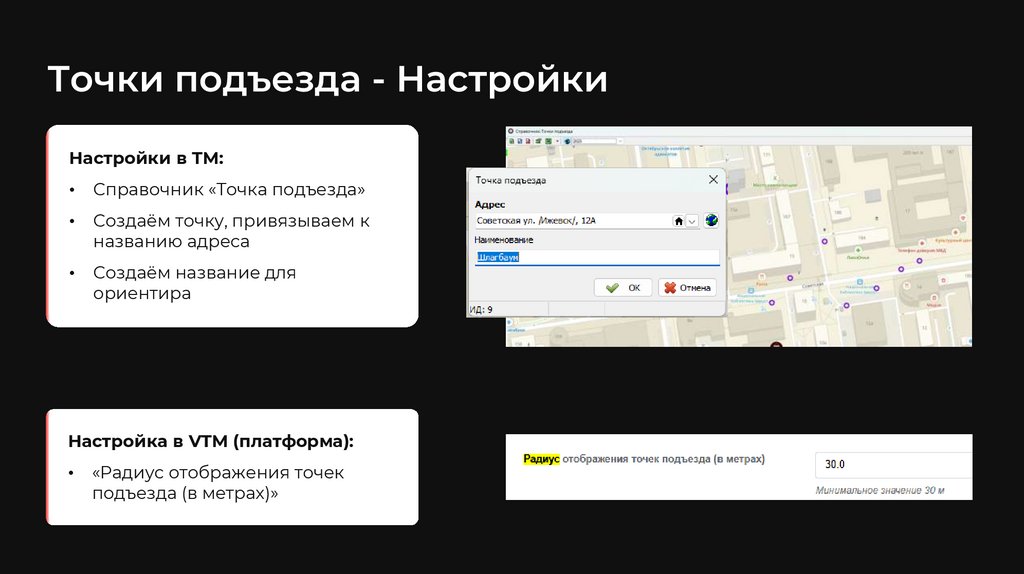The image size is (1024, 574).
Task: Click the Справочник Точки подъезда window title
Action: tap(543, 131)
